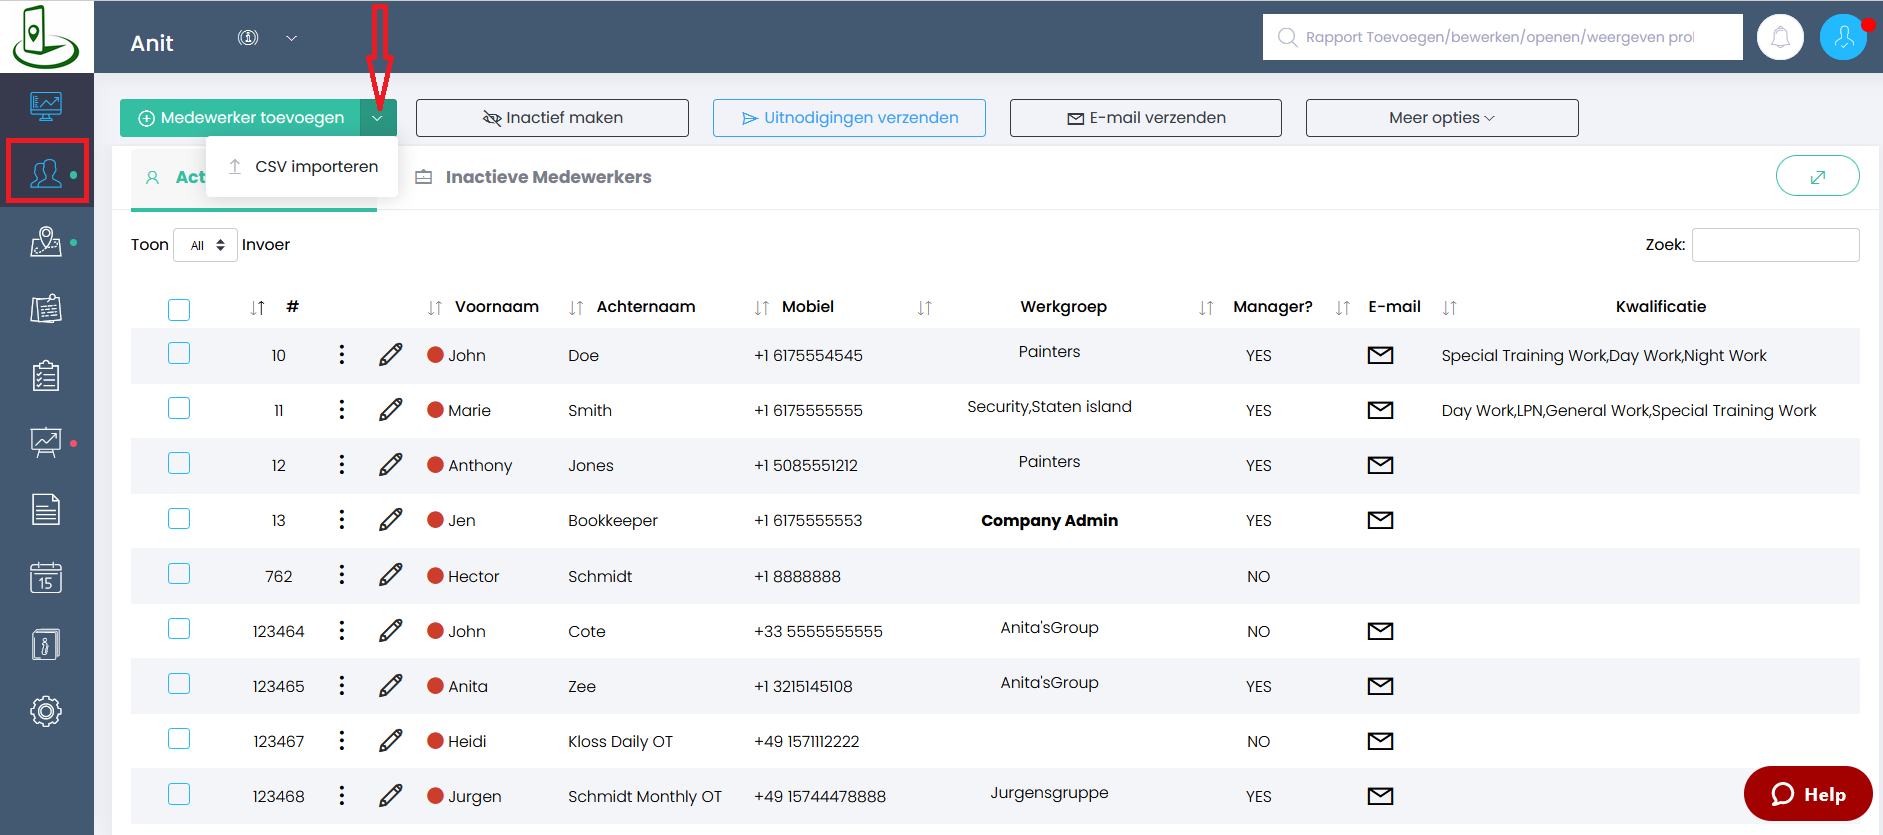Open settings gear in sidebar

46,711
